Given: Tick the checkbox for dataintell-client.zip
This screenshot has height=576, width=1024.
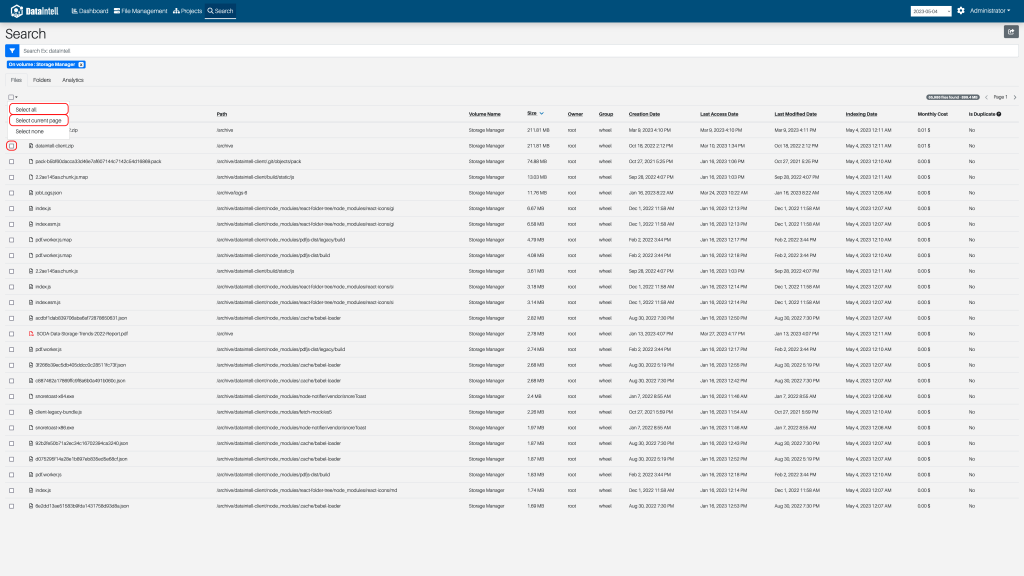Looking at the screenshot, I should 12,146.
